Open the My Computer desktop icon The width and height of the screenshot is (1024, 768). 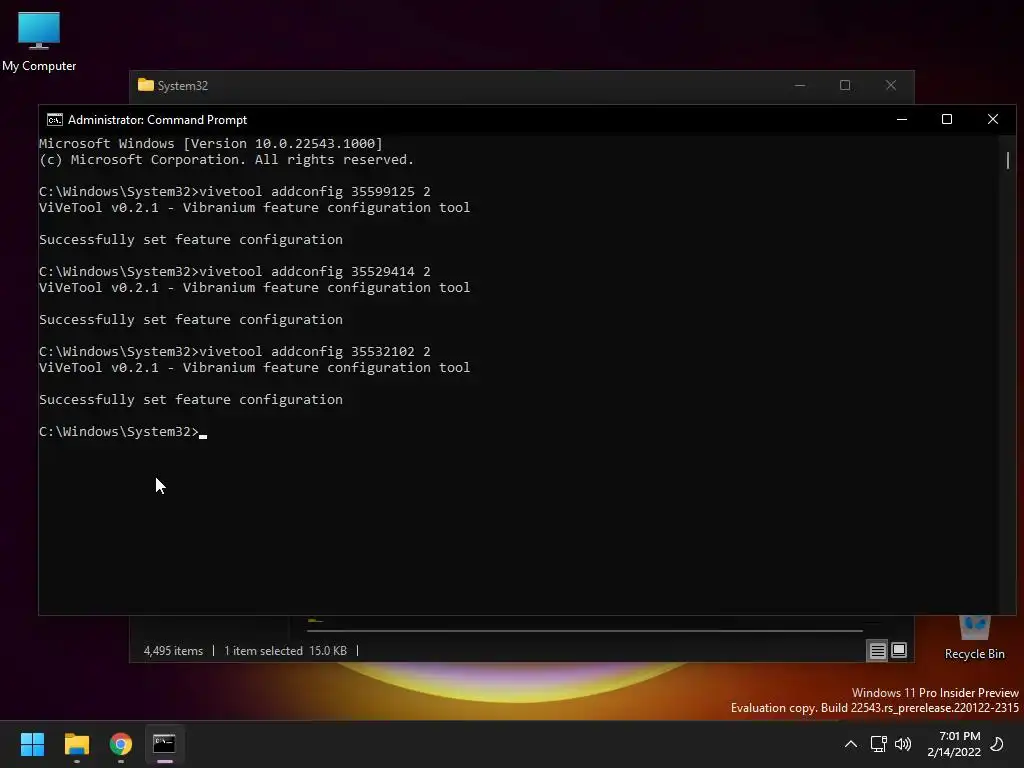tap(39, 40)
